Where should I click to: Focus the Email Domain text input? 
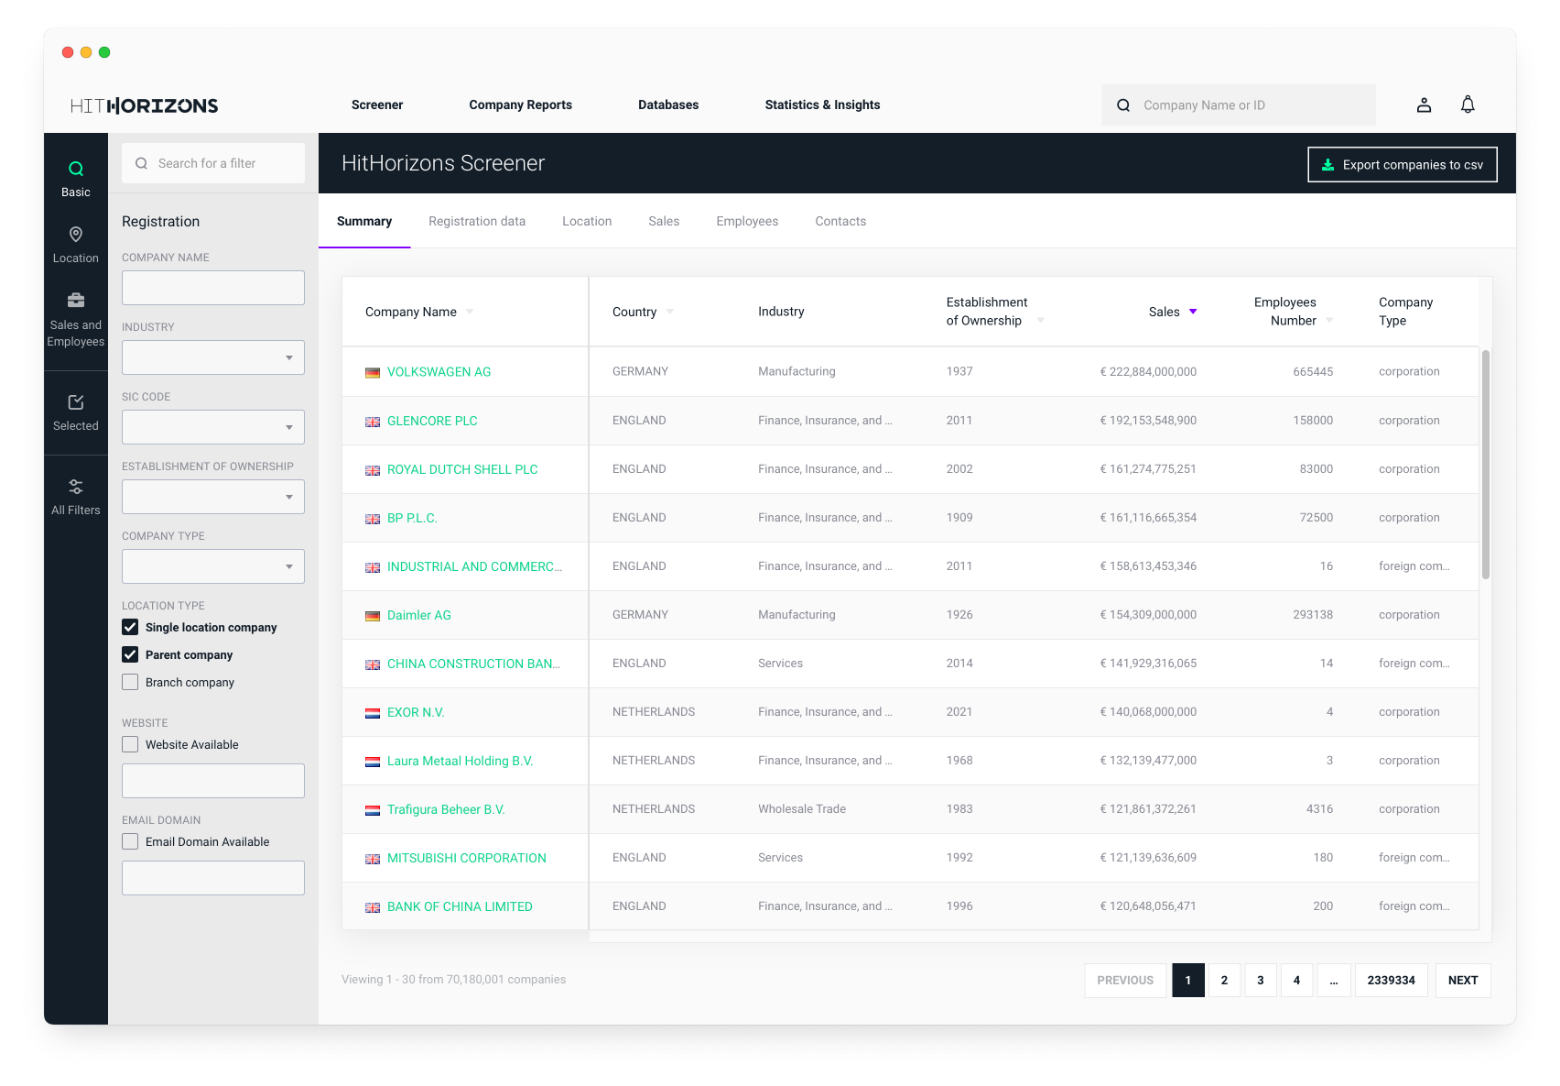(x=213, y=878)
